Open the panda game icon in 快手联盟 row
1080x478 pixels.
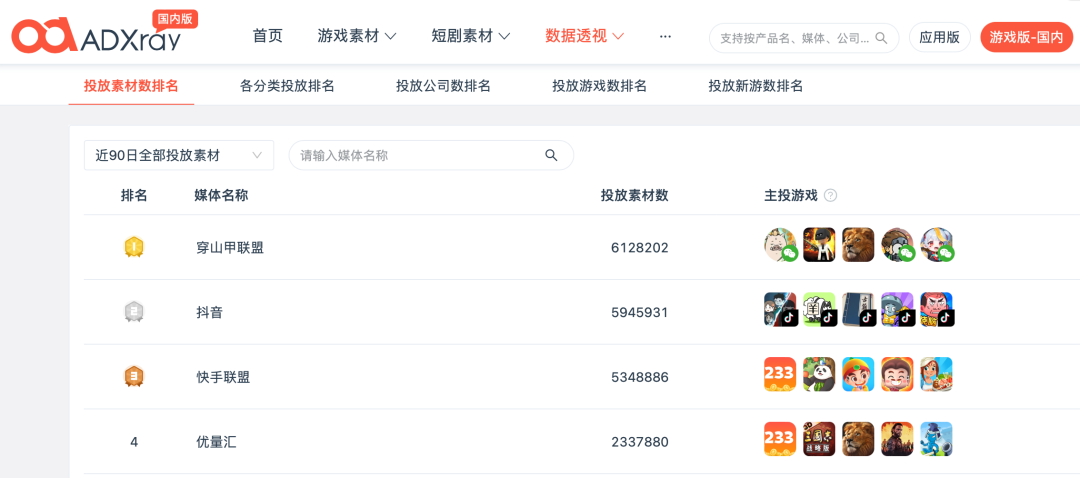(x=819, y=374)
